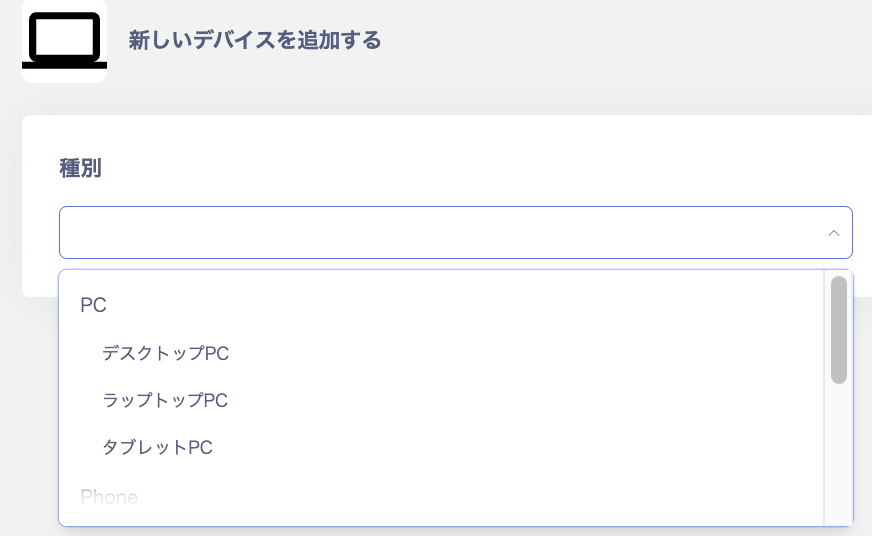Image resolution: width=872 pixels, height=536 pixels.
Task: Click the scrollbar track below the thumb
Action: [x=839, y=450]
